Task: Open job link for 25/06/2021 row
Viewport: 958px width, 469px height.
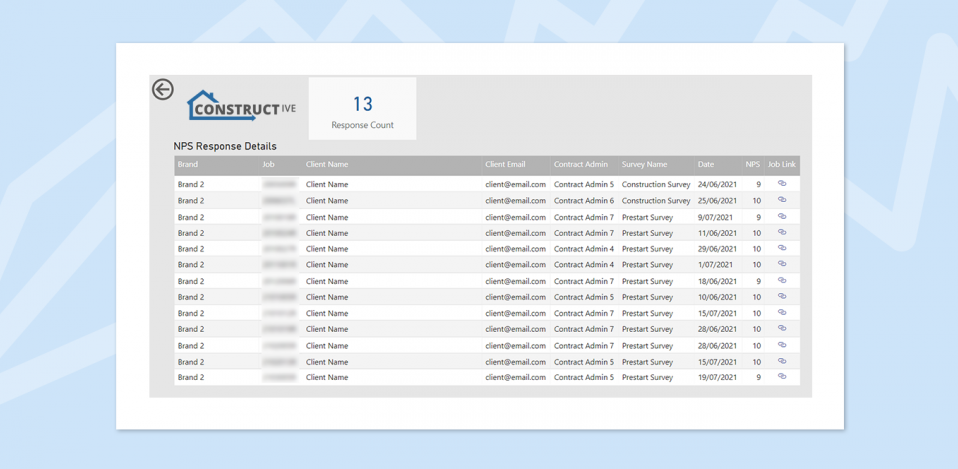Action: pos(782,200)
